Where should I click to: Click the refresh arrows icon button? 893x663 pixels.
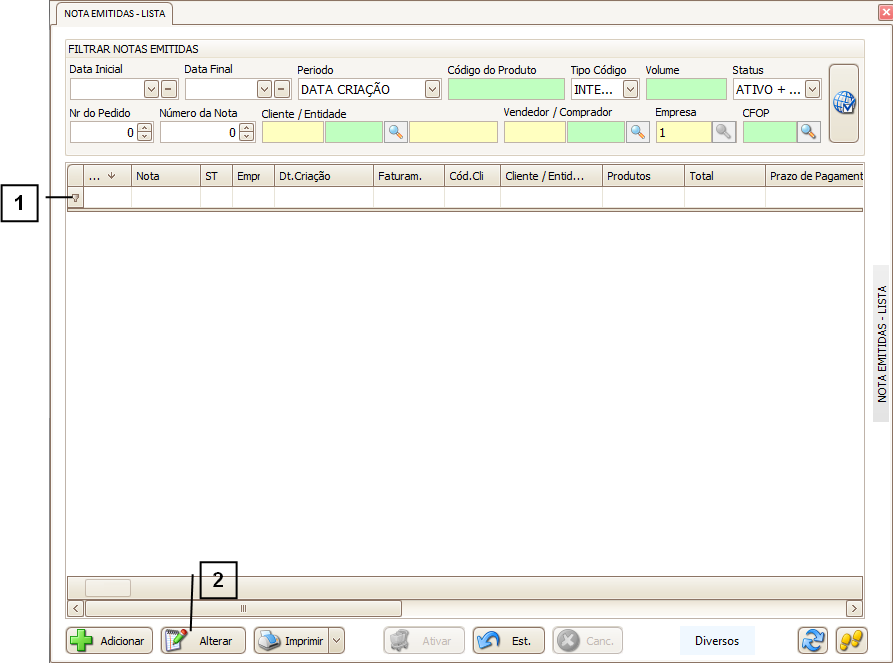coord(812,641)
